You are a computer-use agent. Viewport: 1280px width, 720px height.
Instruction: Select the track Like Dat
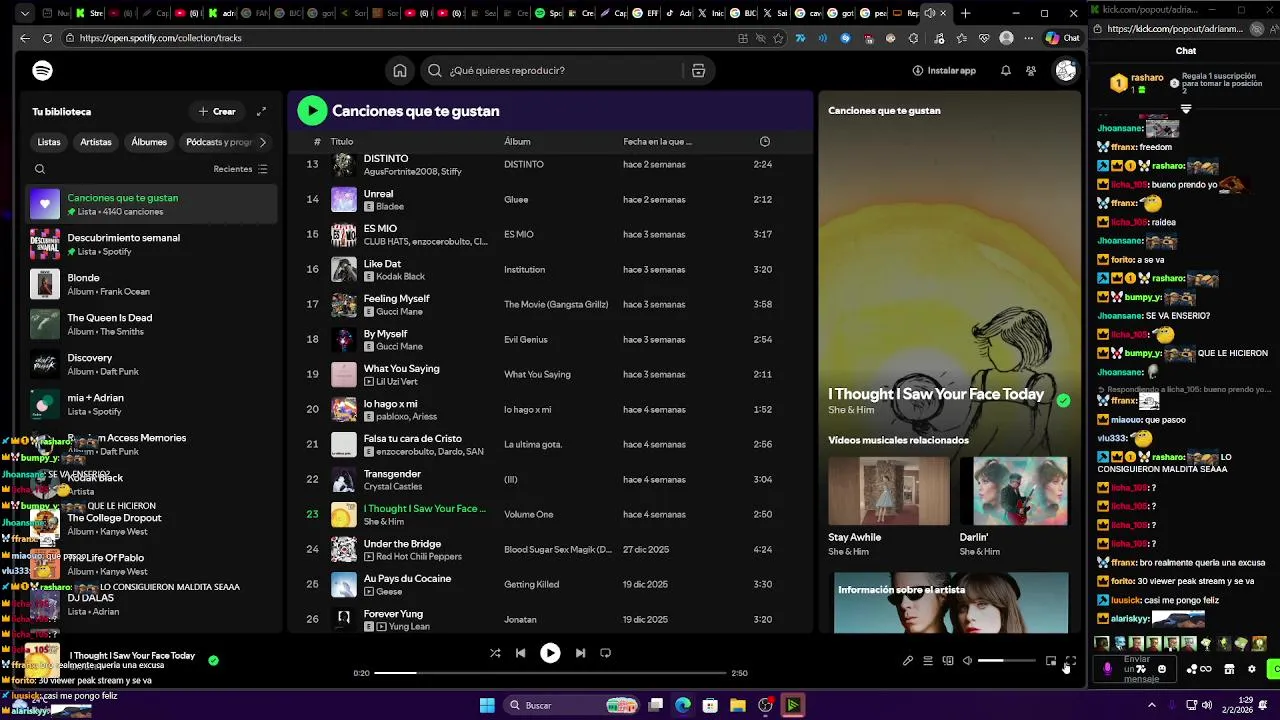point(550,270)
